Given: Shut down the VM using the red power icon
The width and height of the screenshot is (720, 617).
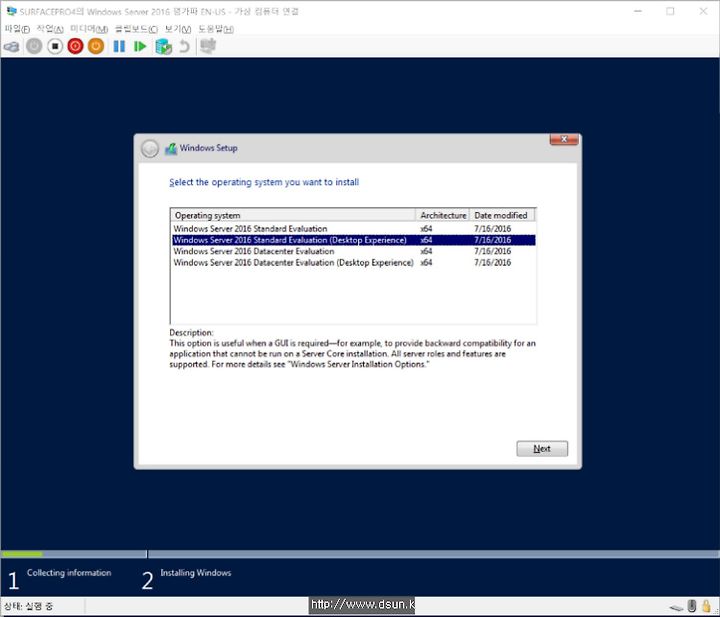Looking at the screenshot, I should point(75,46).
